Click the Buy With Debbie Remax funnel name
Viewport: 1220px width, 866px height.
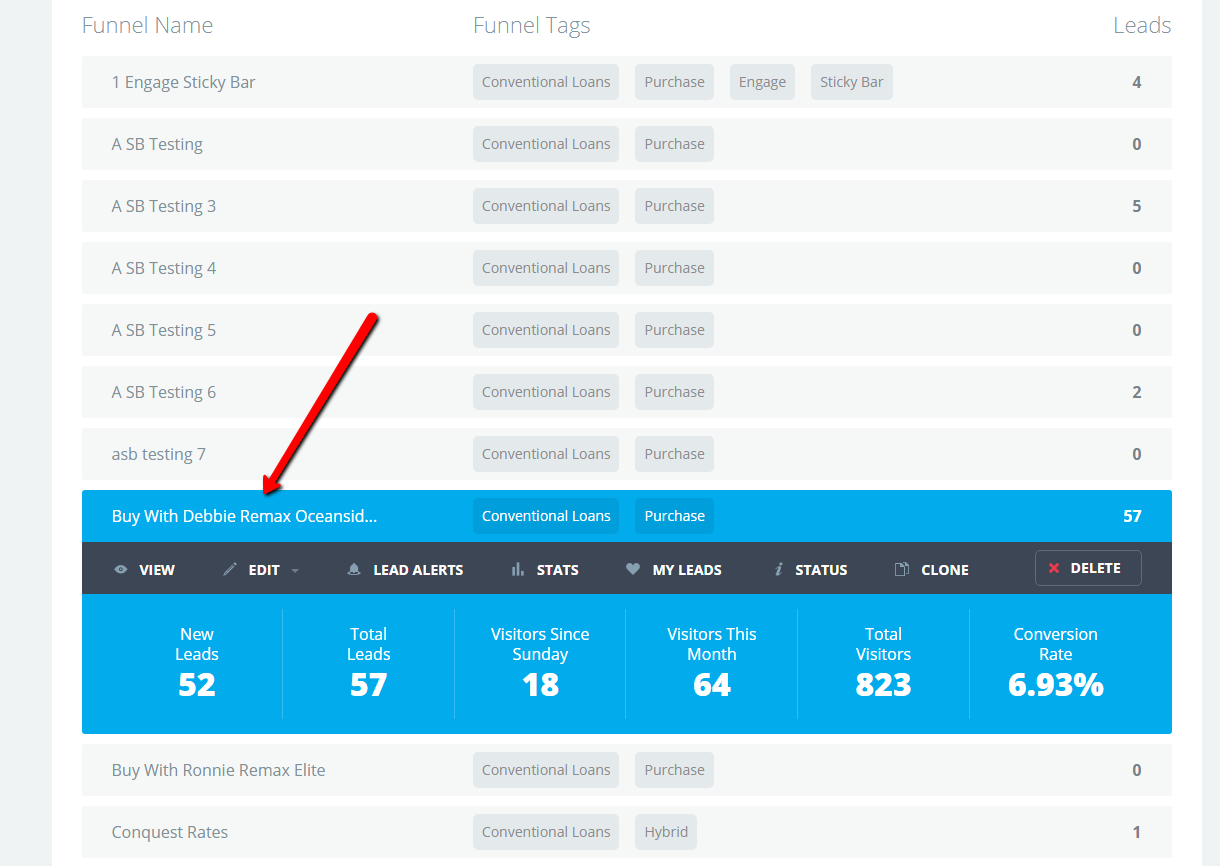pyautogui.click(x=245, y=516)
